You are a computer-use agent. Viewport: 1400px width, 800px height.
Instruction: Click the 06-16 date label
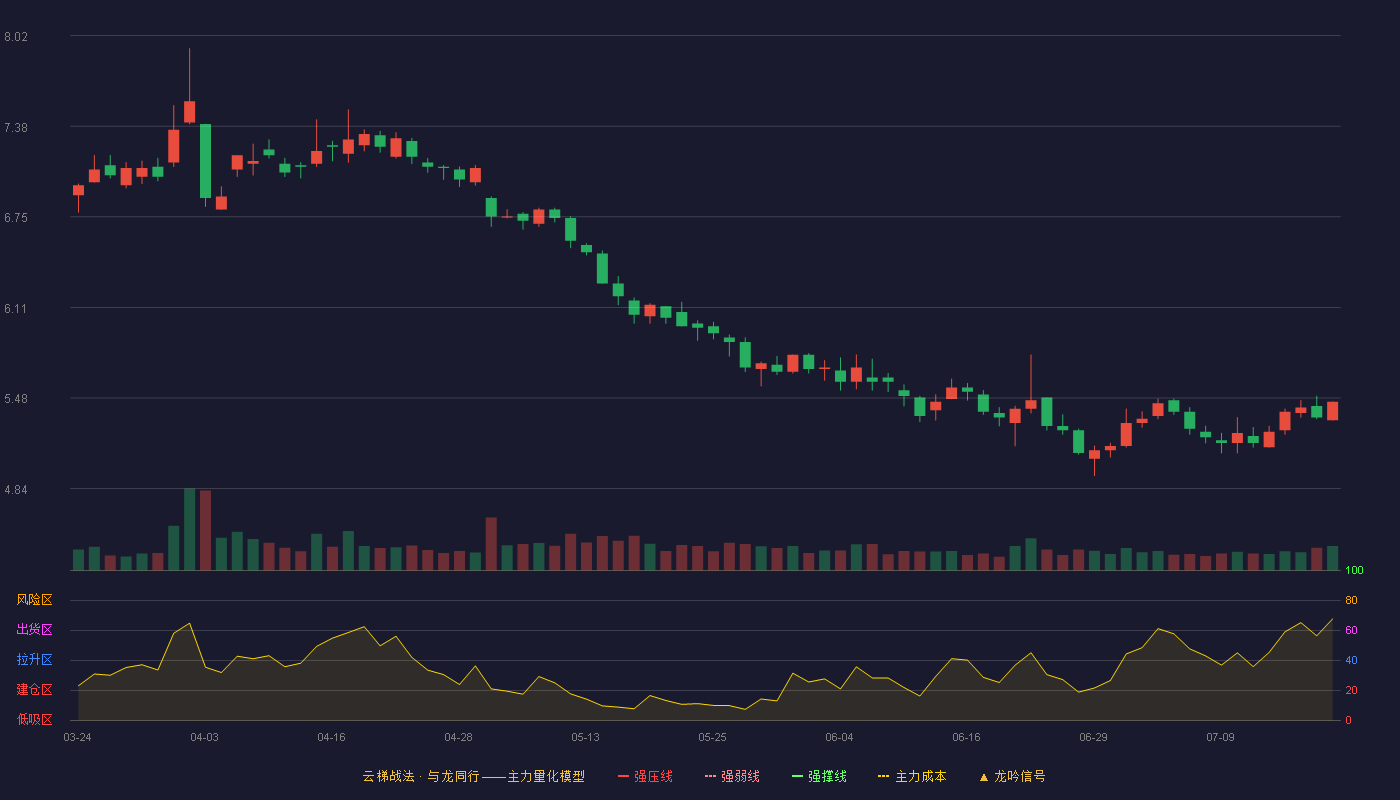point(966,737)
